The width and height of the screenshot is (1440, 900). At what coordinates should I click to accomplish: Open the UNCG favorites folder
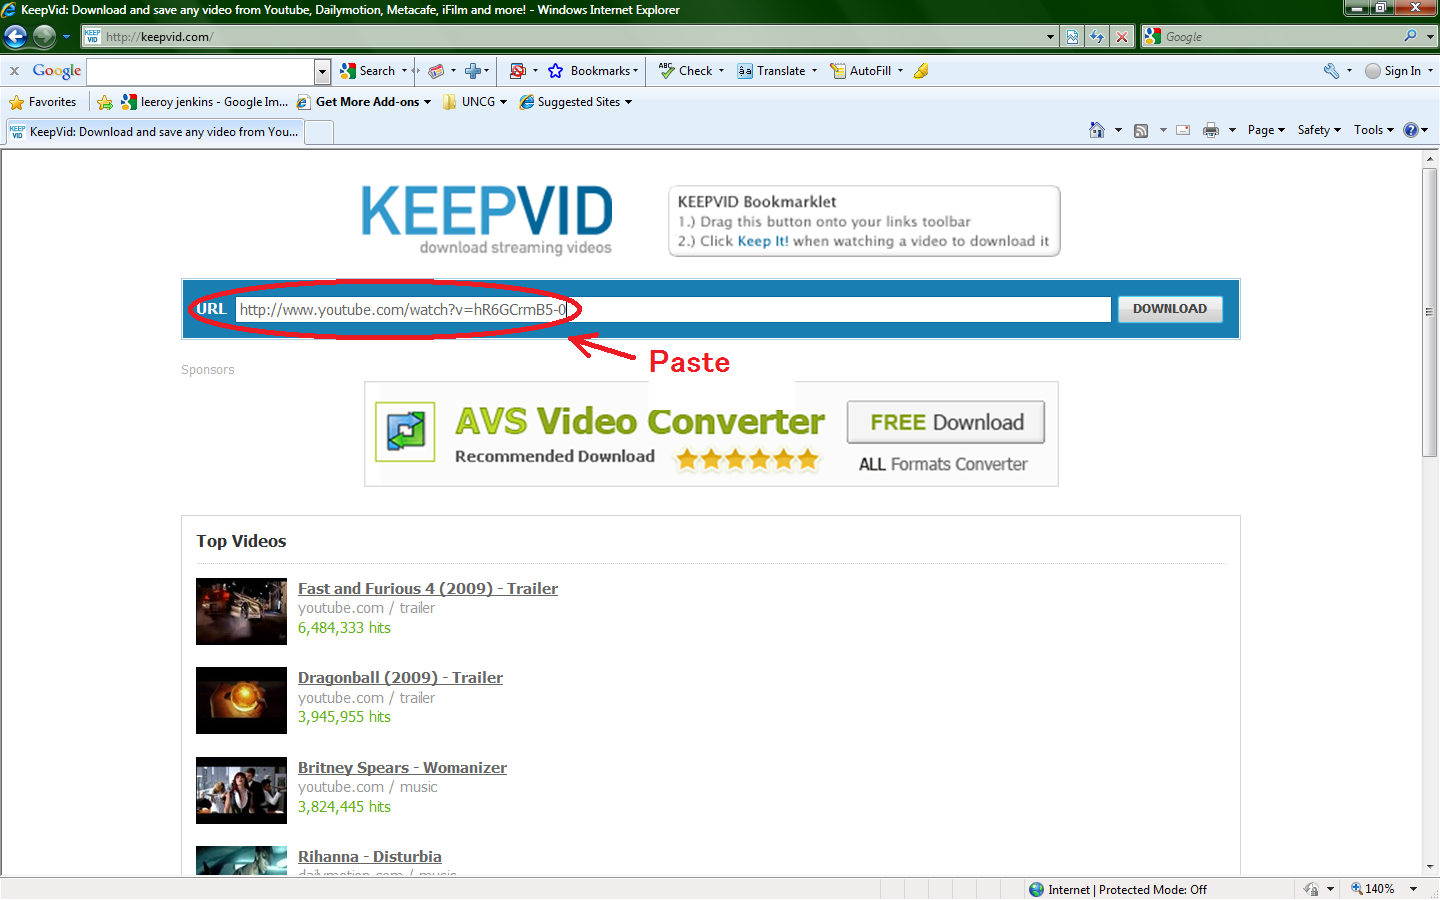475,102
